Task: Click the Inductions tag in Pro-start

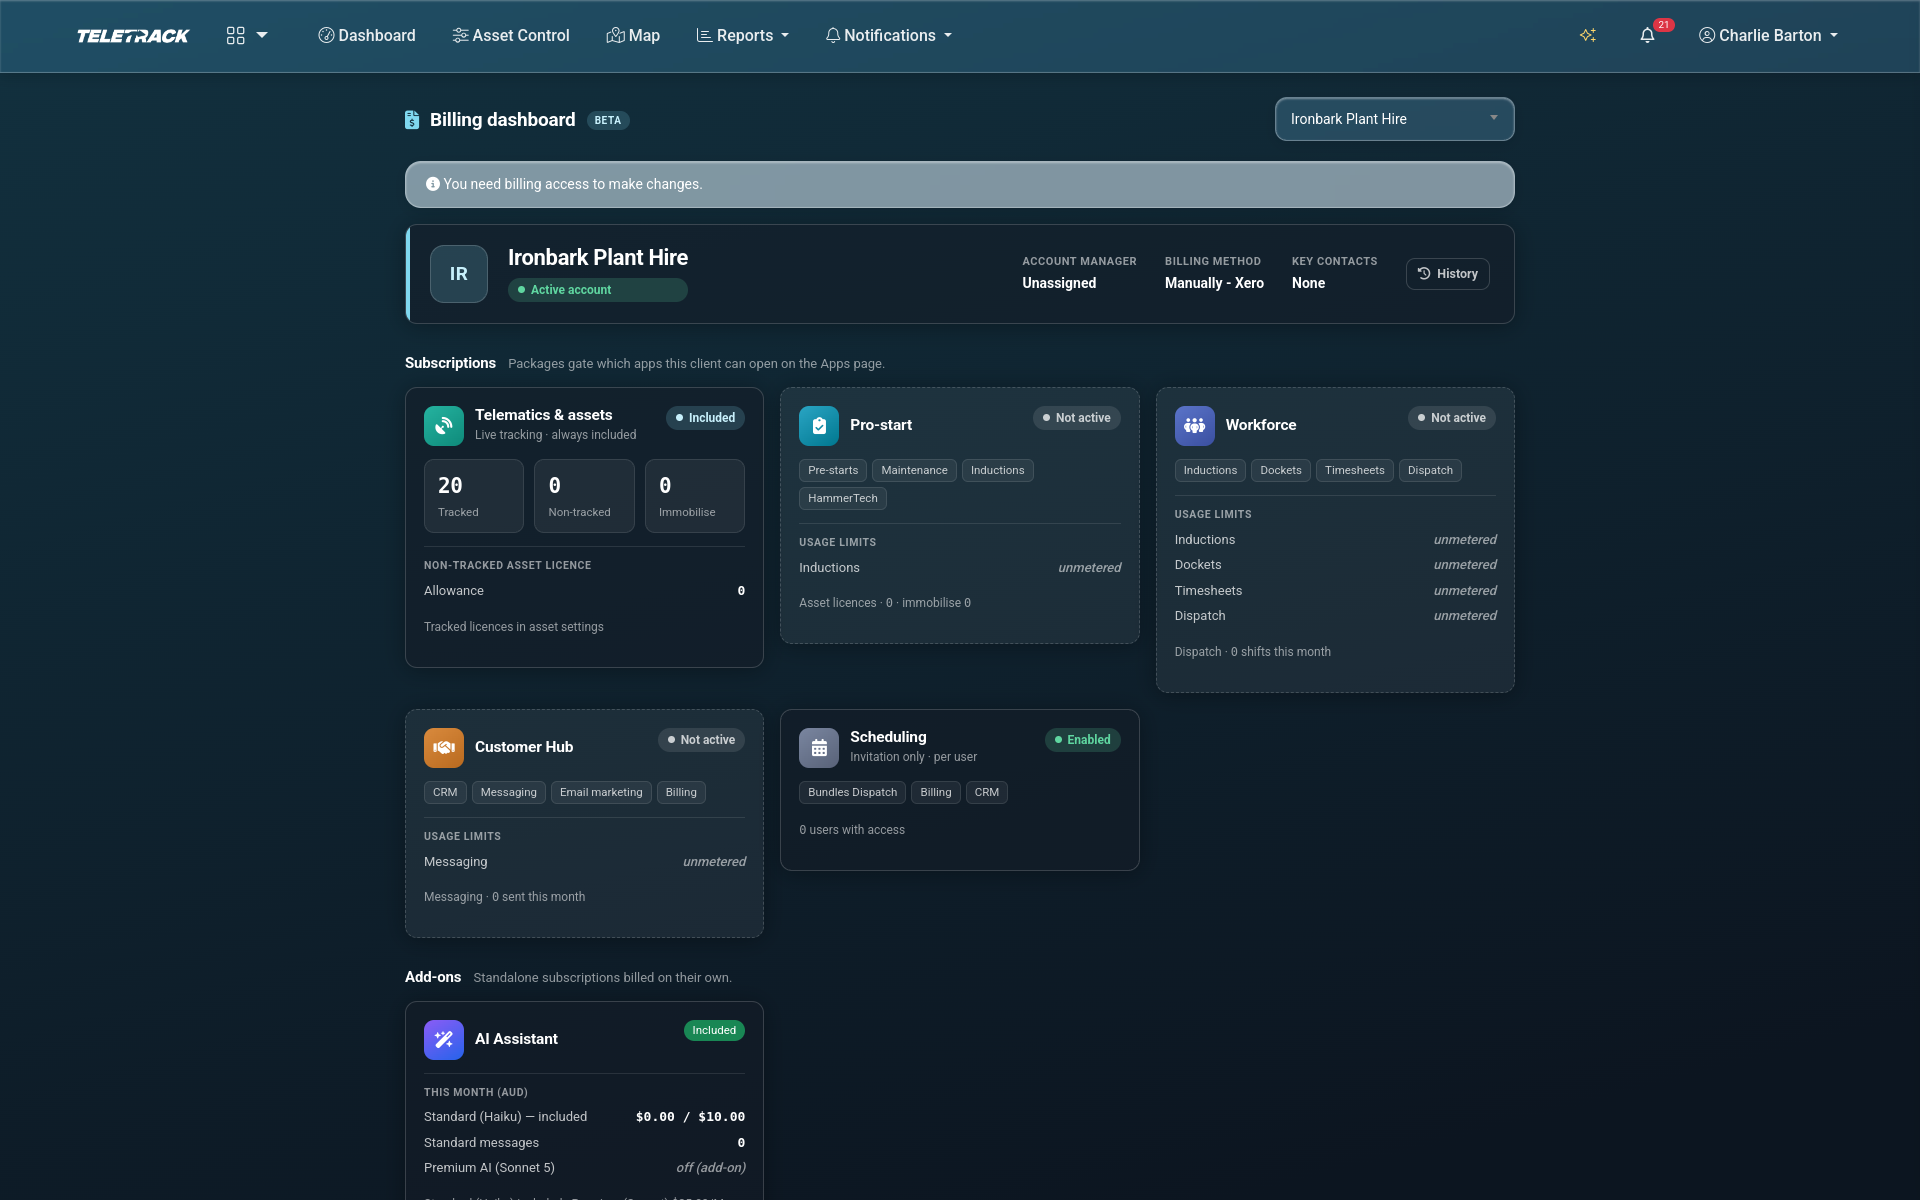Action: coord(998,470)
